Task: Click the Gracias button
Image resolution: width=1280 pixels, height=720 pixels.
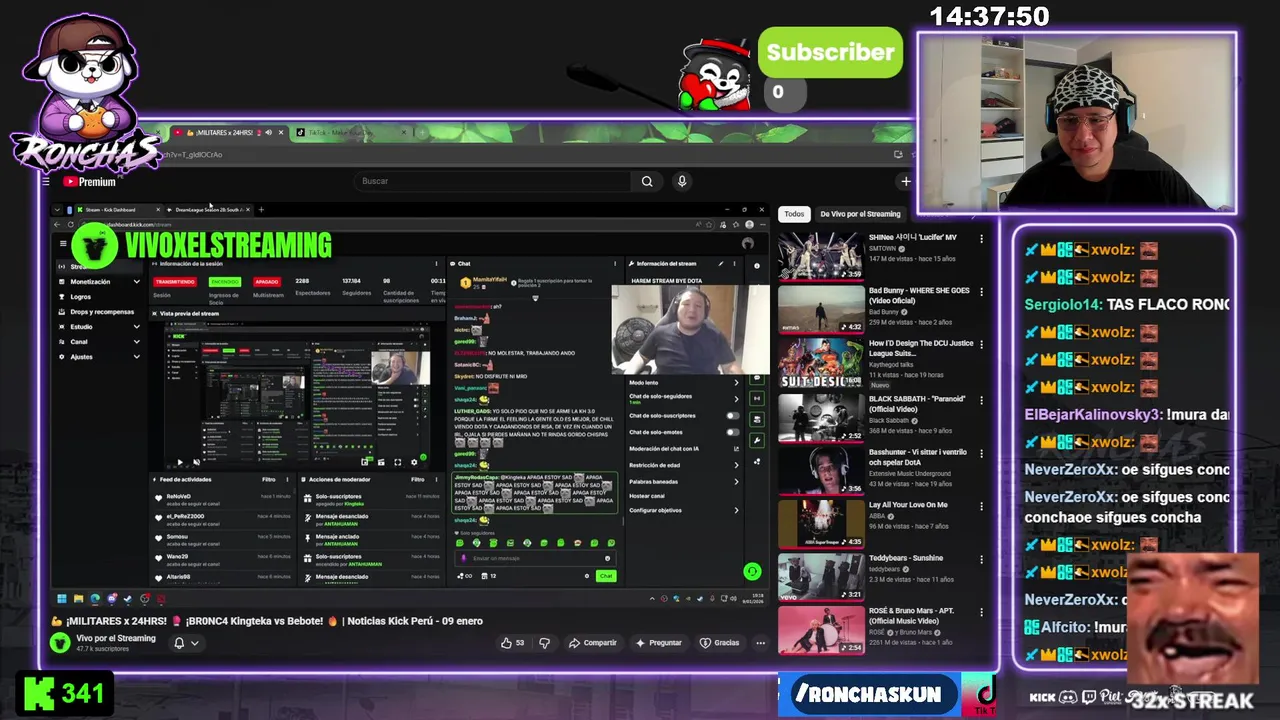Action: point(720,643)
